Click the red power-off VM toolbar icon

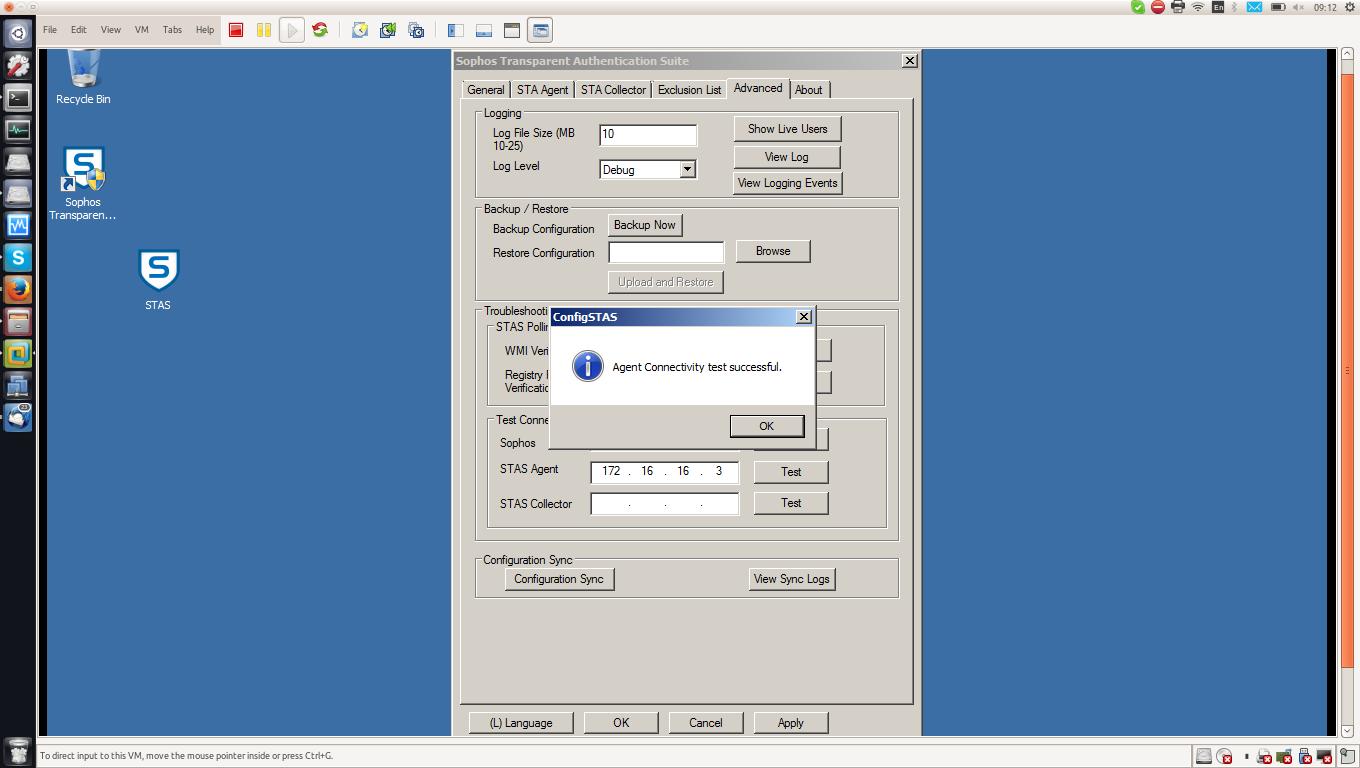(x=236, y=30)
